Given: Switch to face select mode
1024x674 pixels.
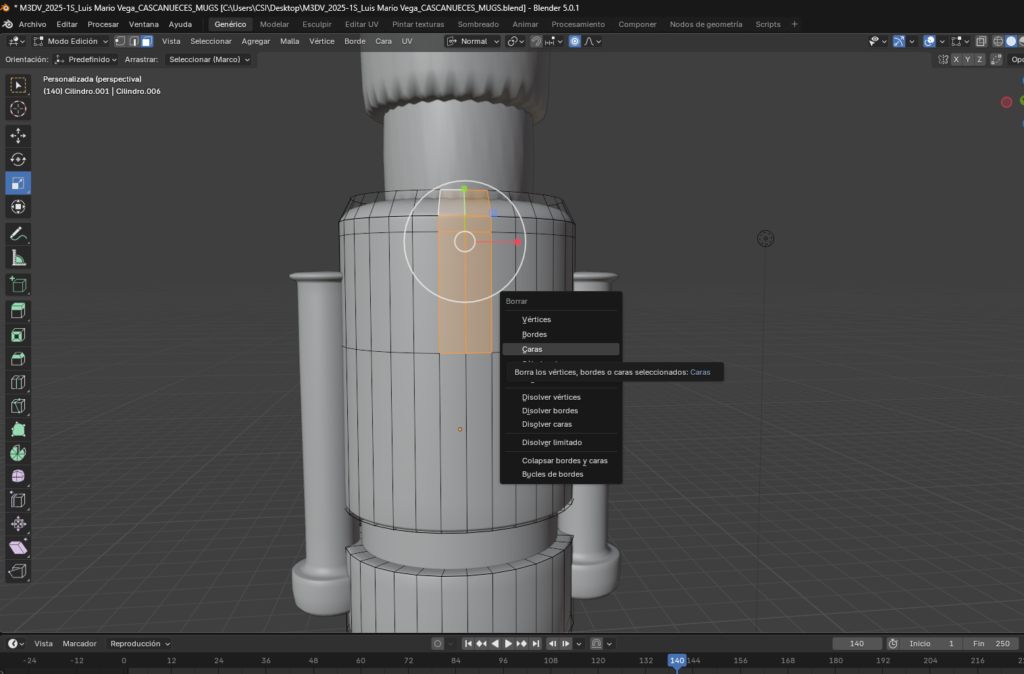Looking at the screenshot, I should [146, 41].
